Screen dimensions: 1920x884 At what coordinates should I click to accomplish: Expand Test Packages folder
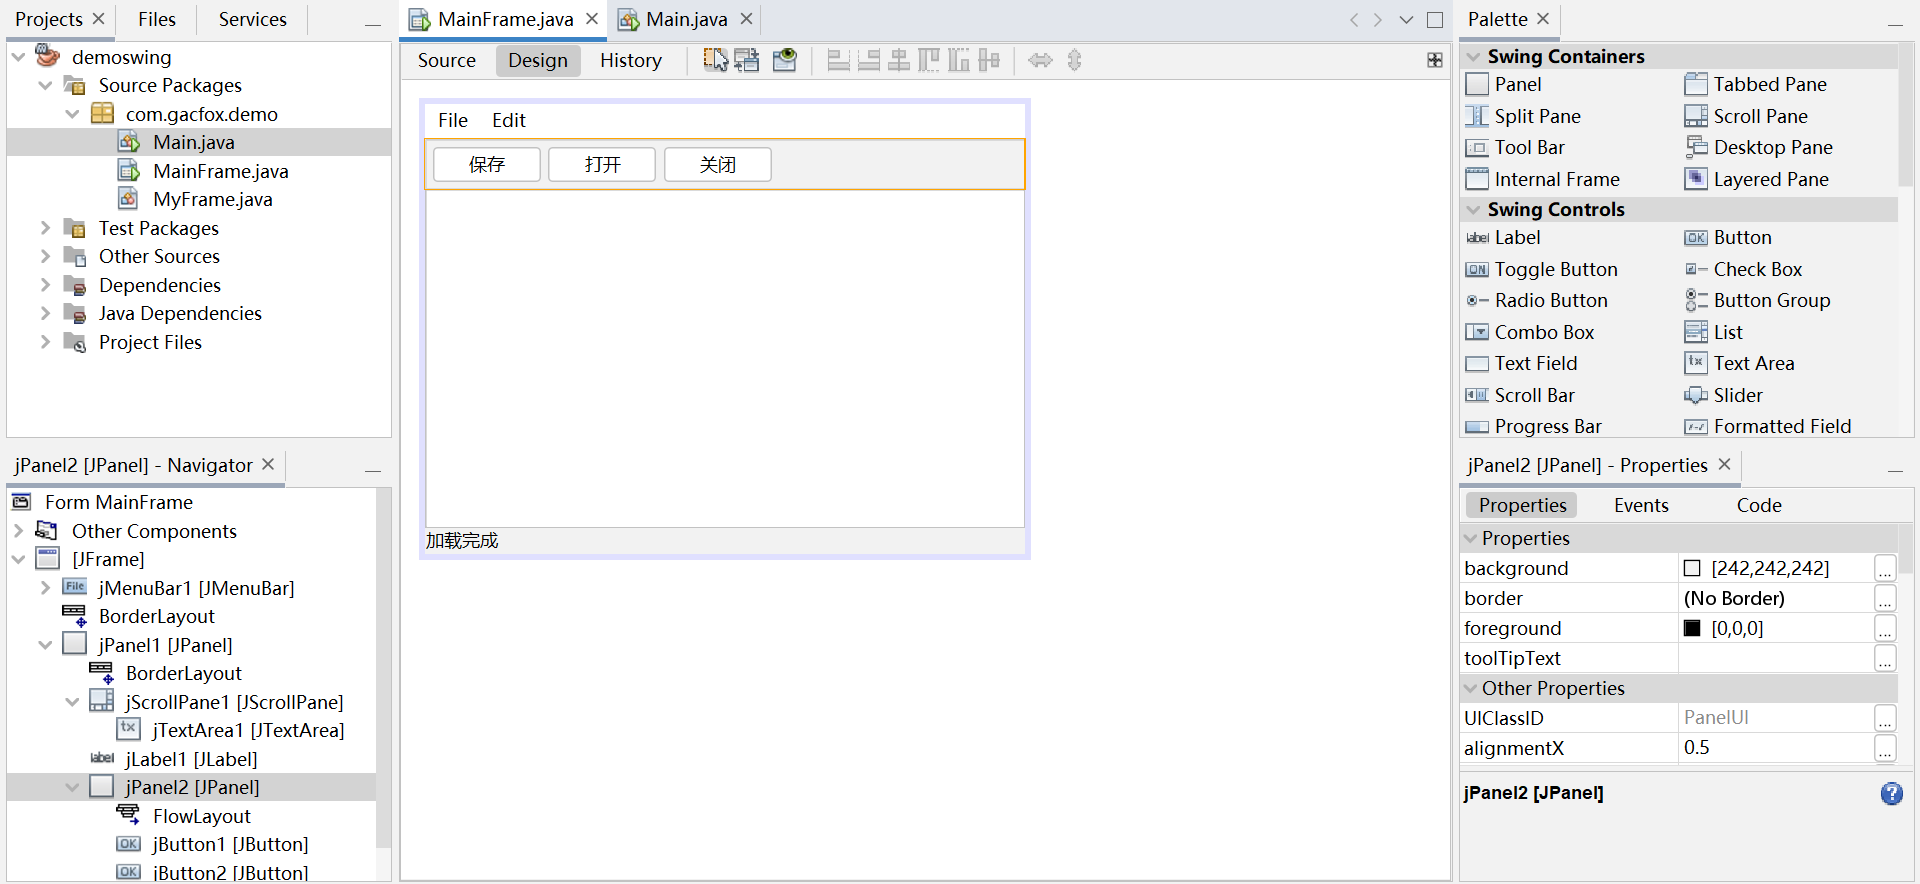pyautogui.click(x=45, y=228)
